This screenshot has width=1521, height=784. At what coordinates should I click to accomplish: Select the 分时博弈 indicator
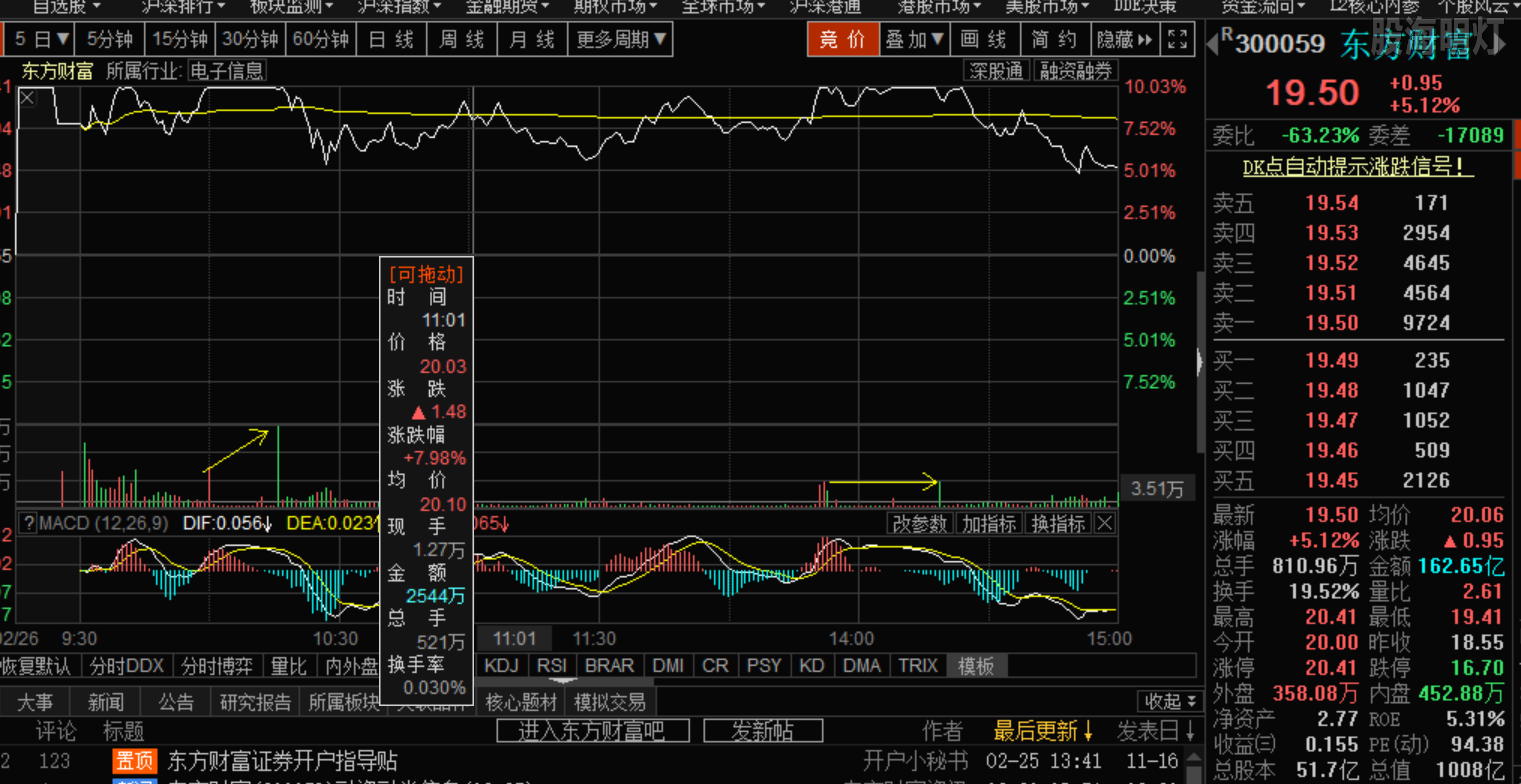216,666
